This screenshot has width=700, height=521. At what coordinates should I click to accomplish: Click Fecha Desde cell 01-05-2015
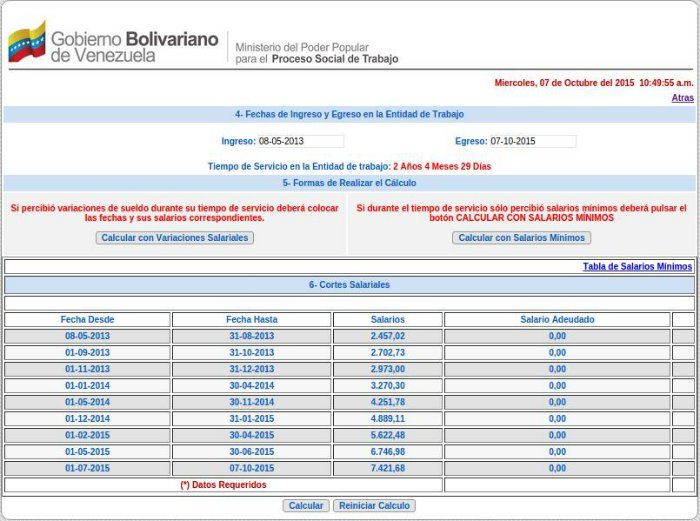point(88,452)
